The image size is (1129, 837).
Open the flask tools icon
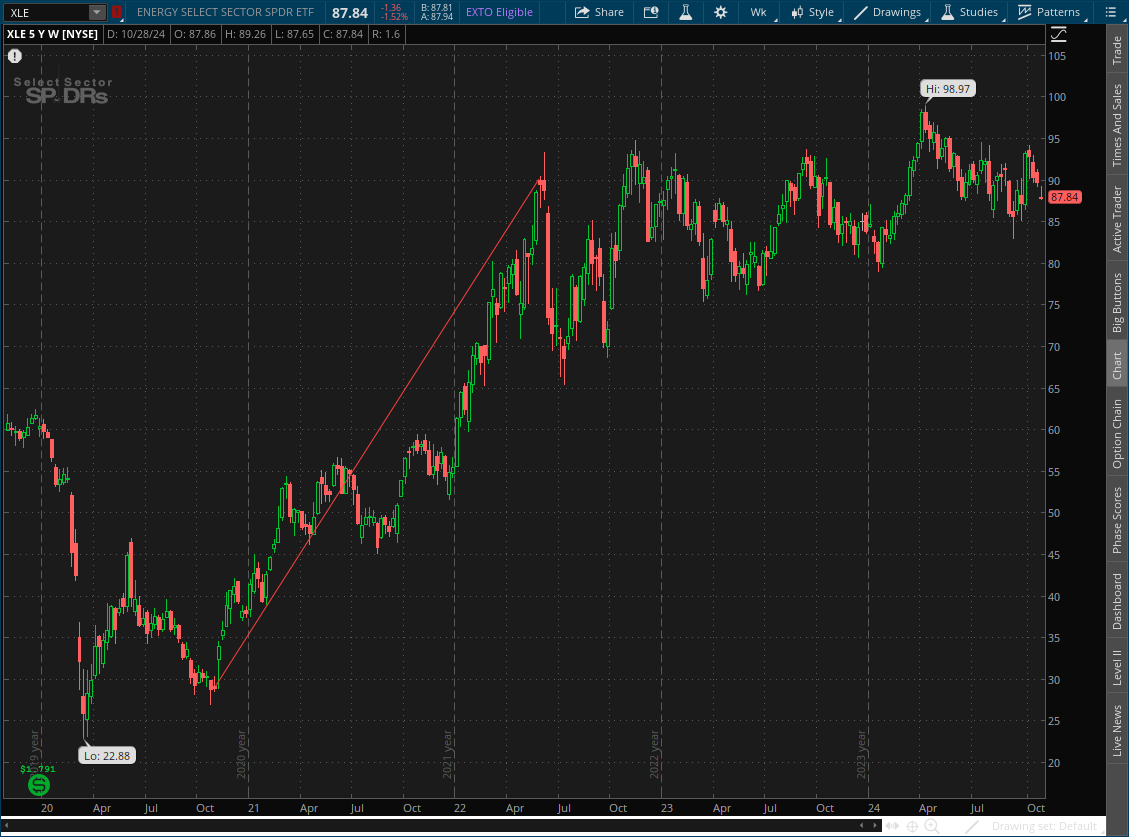(685, 12)
